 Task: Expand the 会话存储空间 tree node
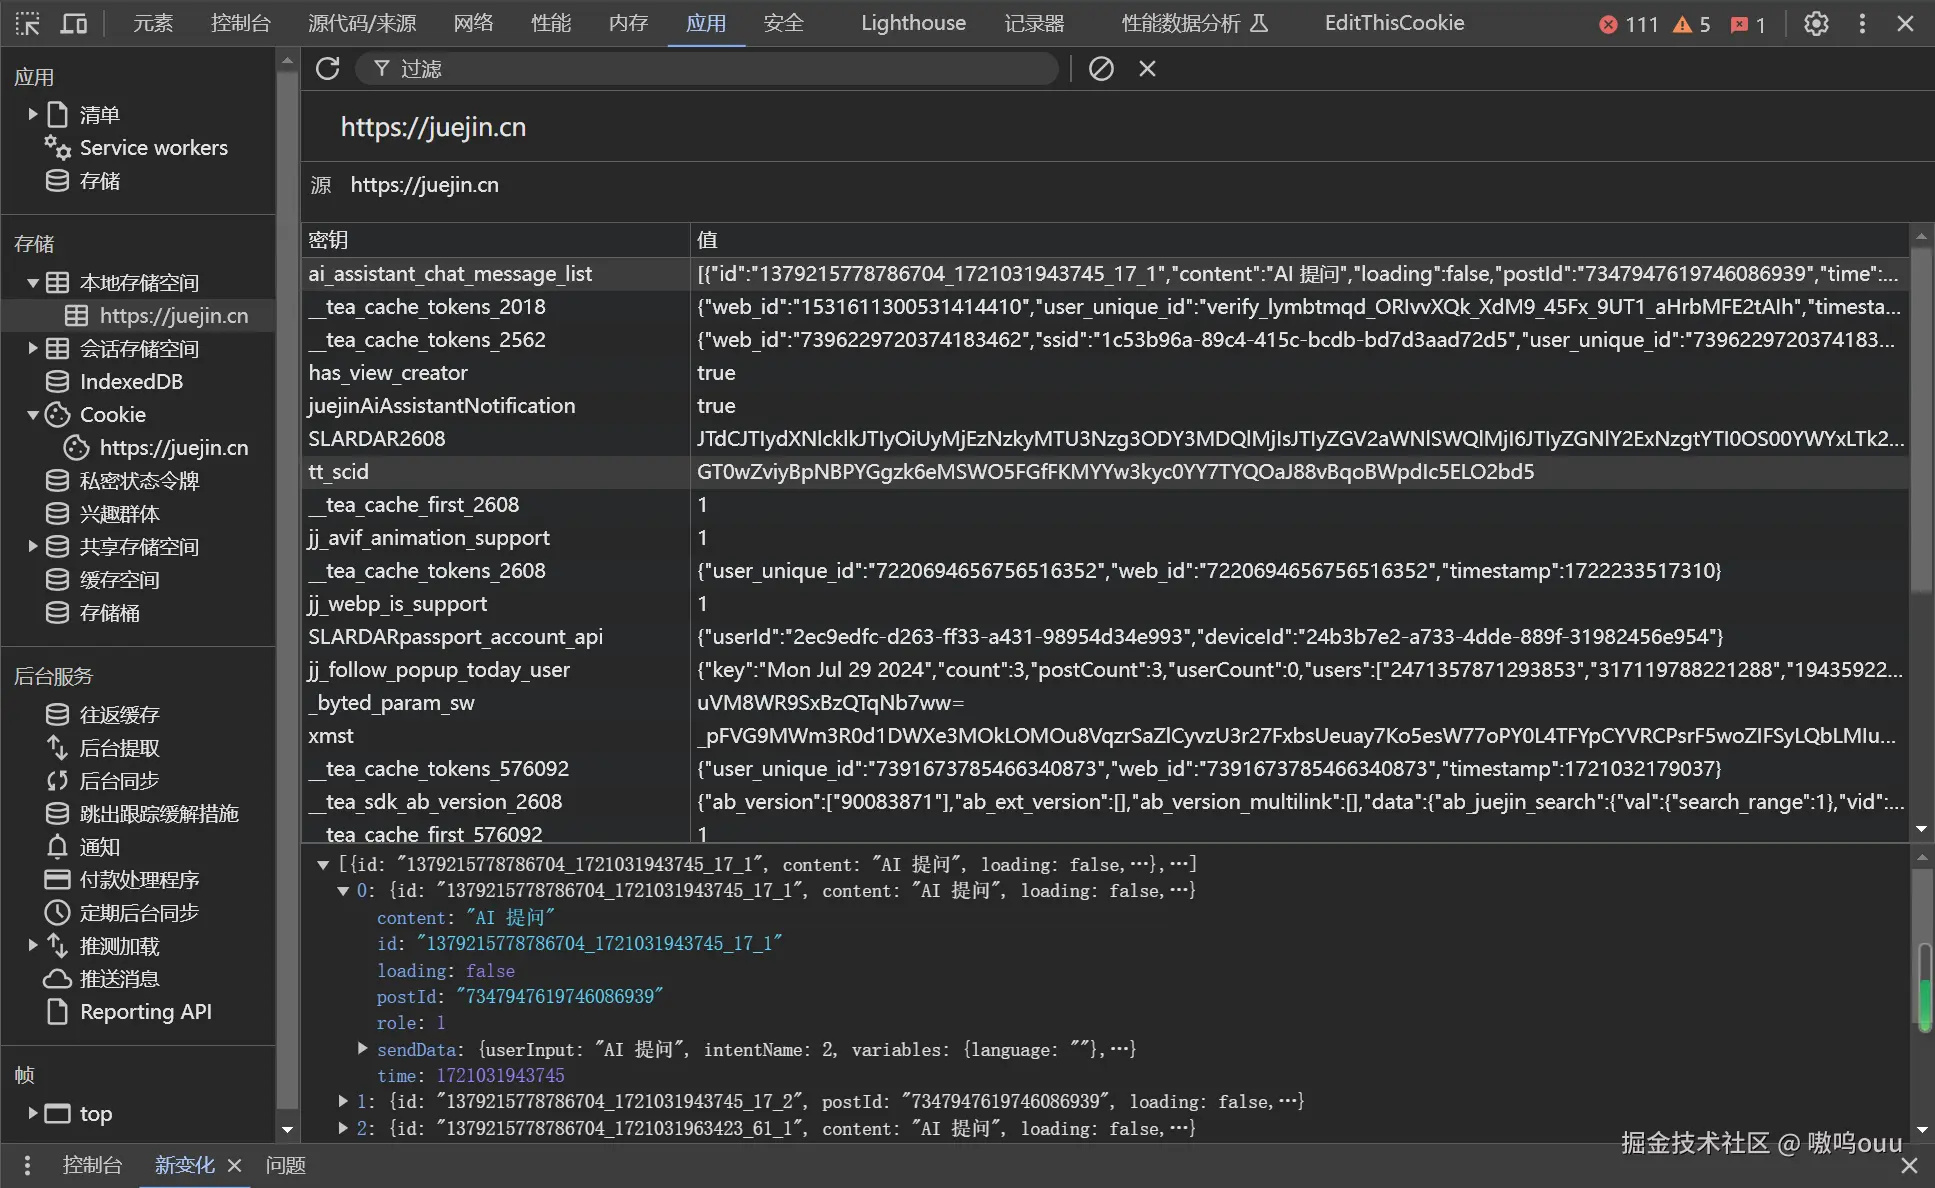[x=33, y=348]
